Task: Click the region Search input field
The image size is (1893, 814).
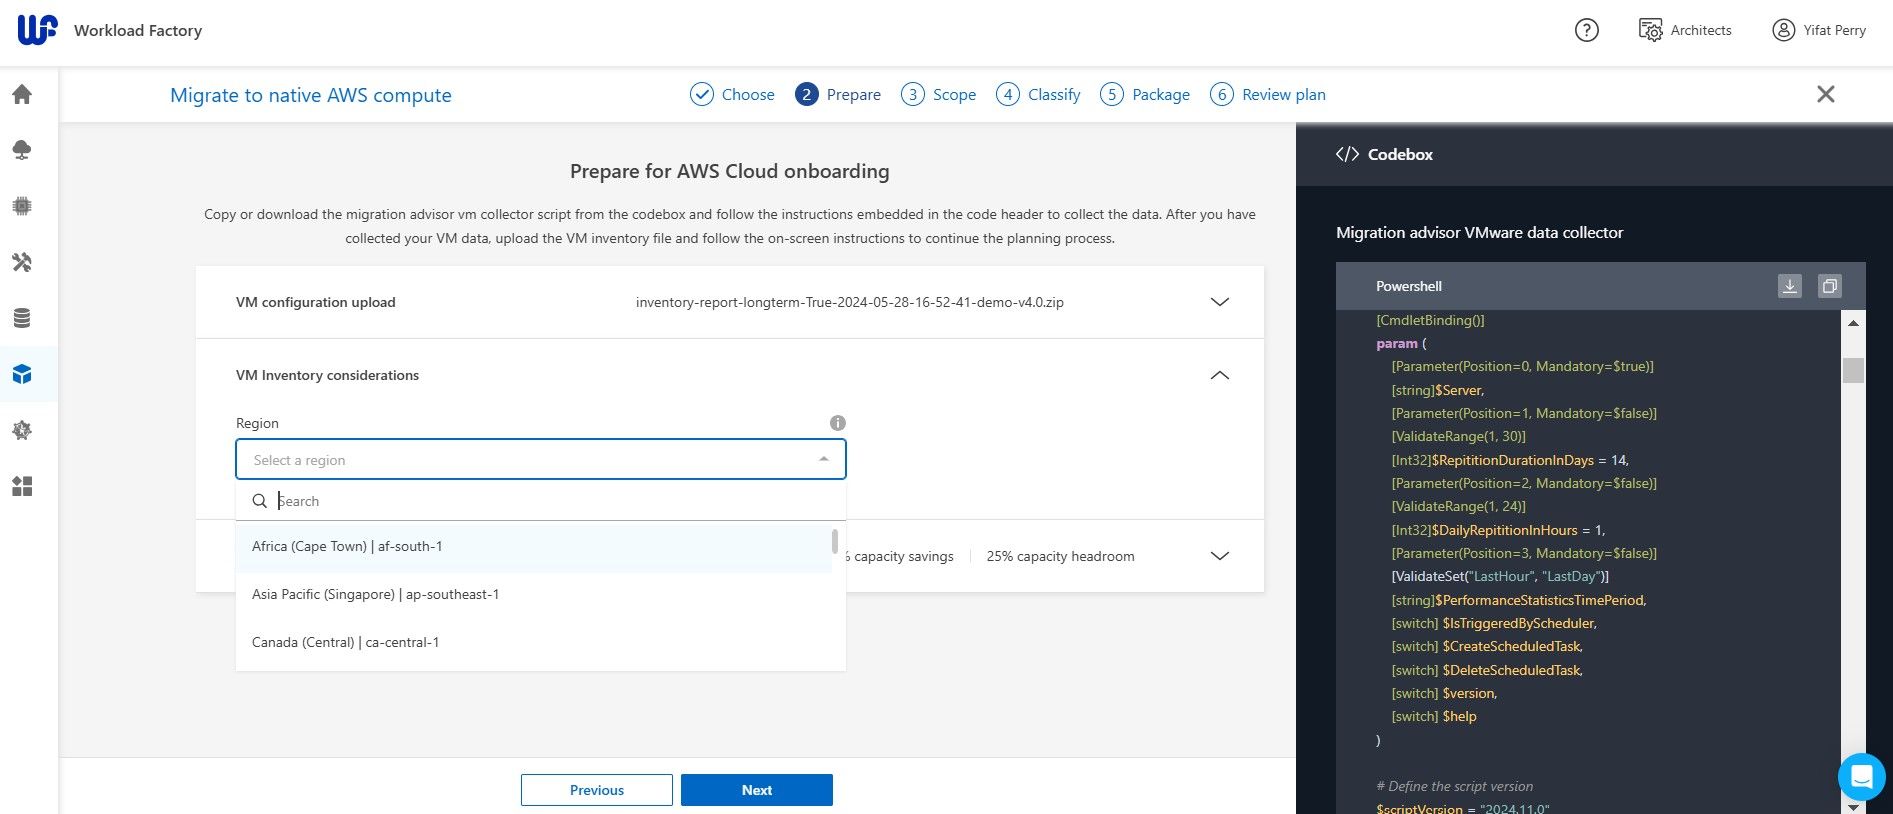Action: (550, 501)
